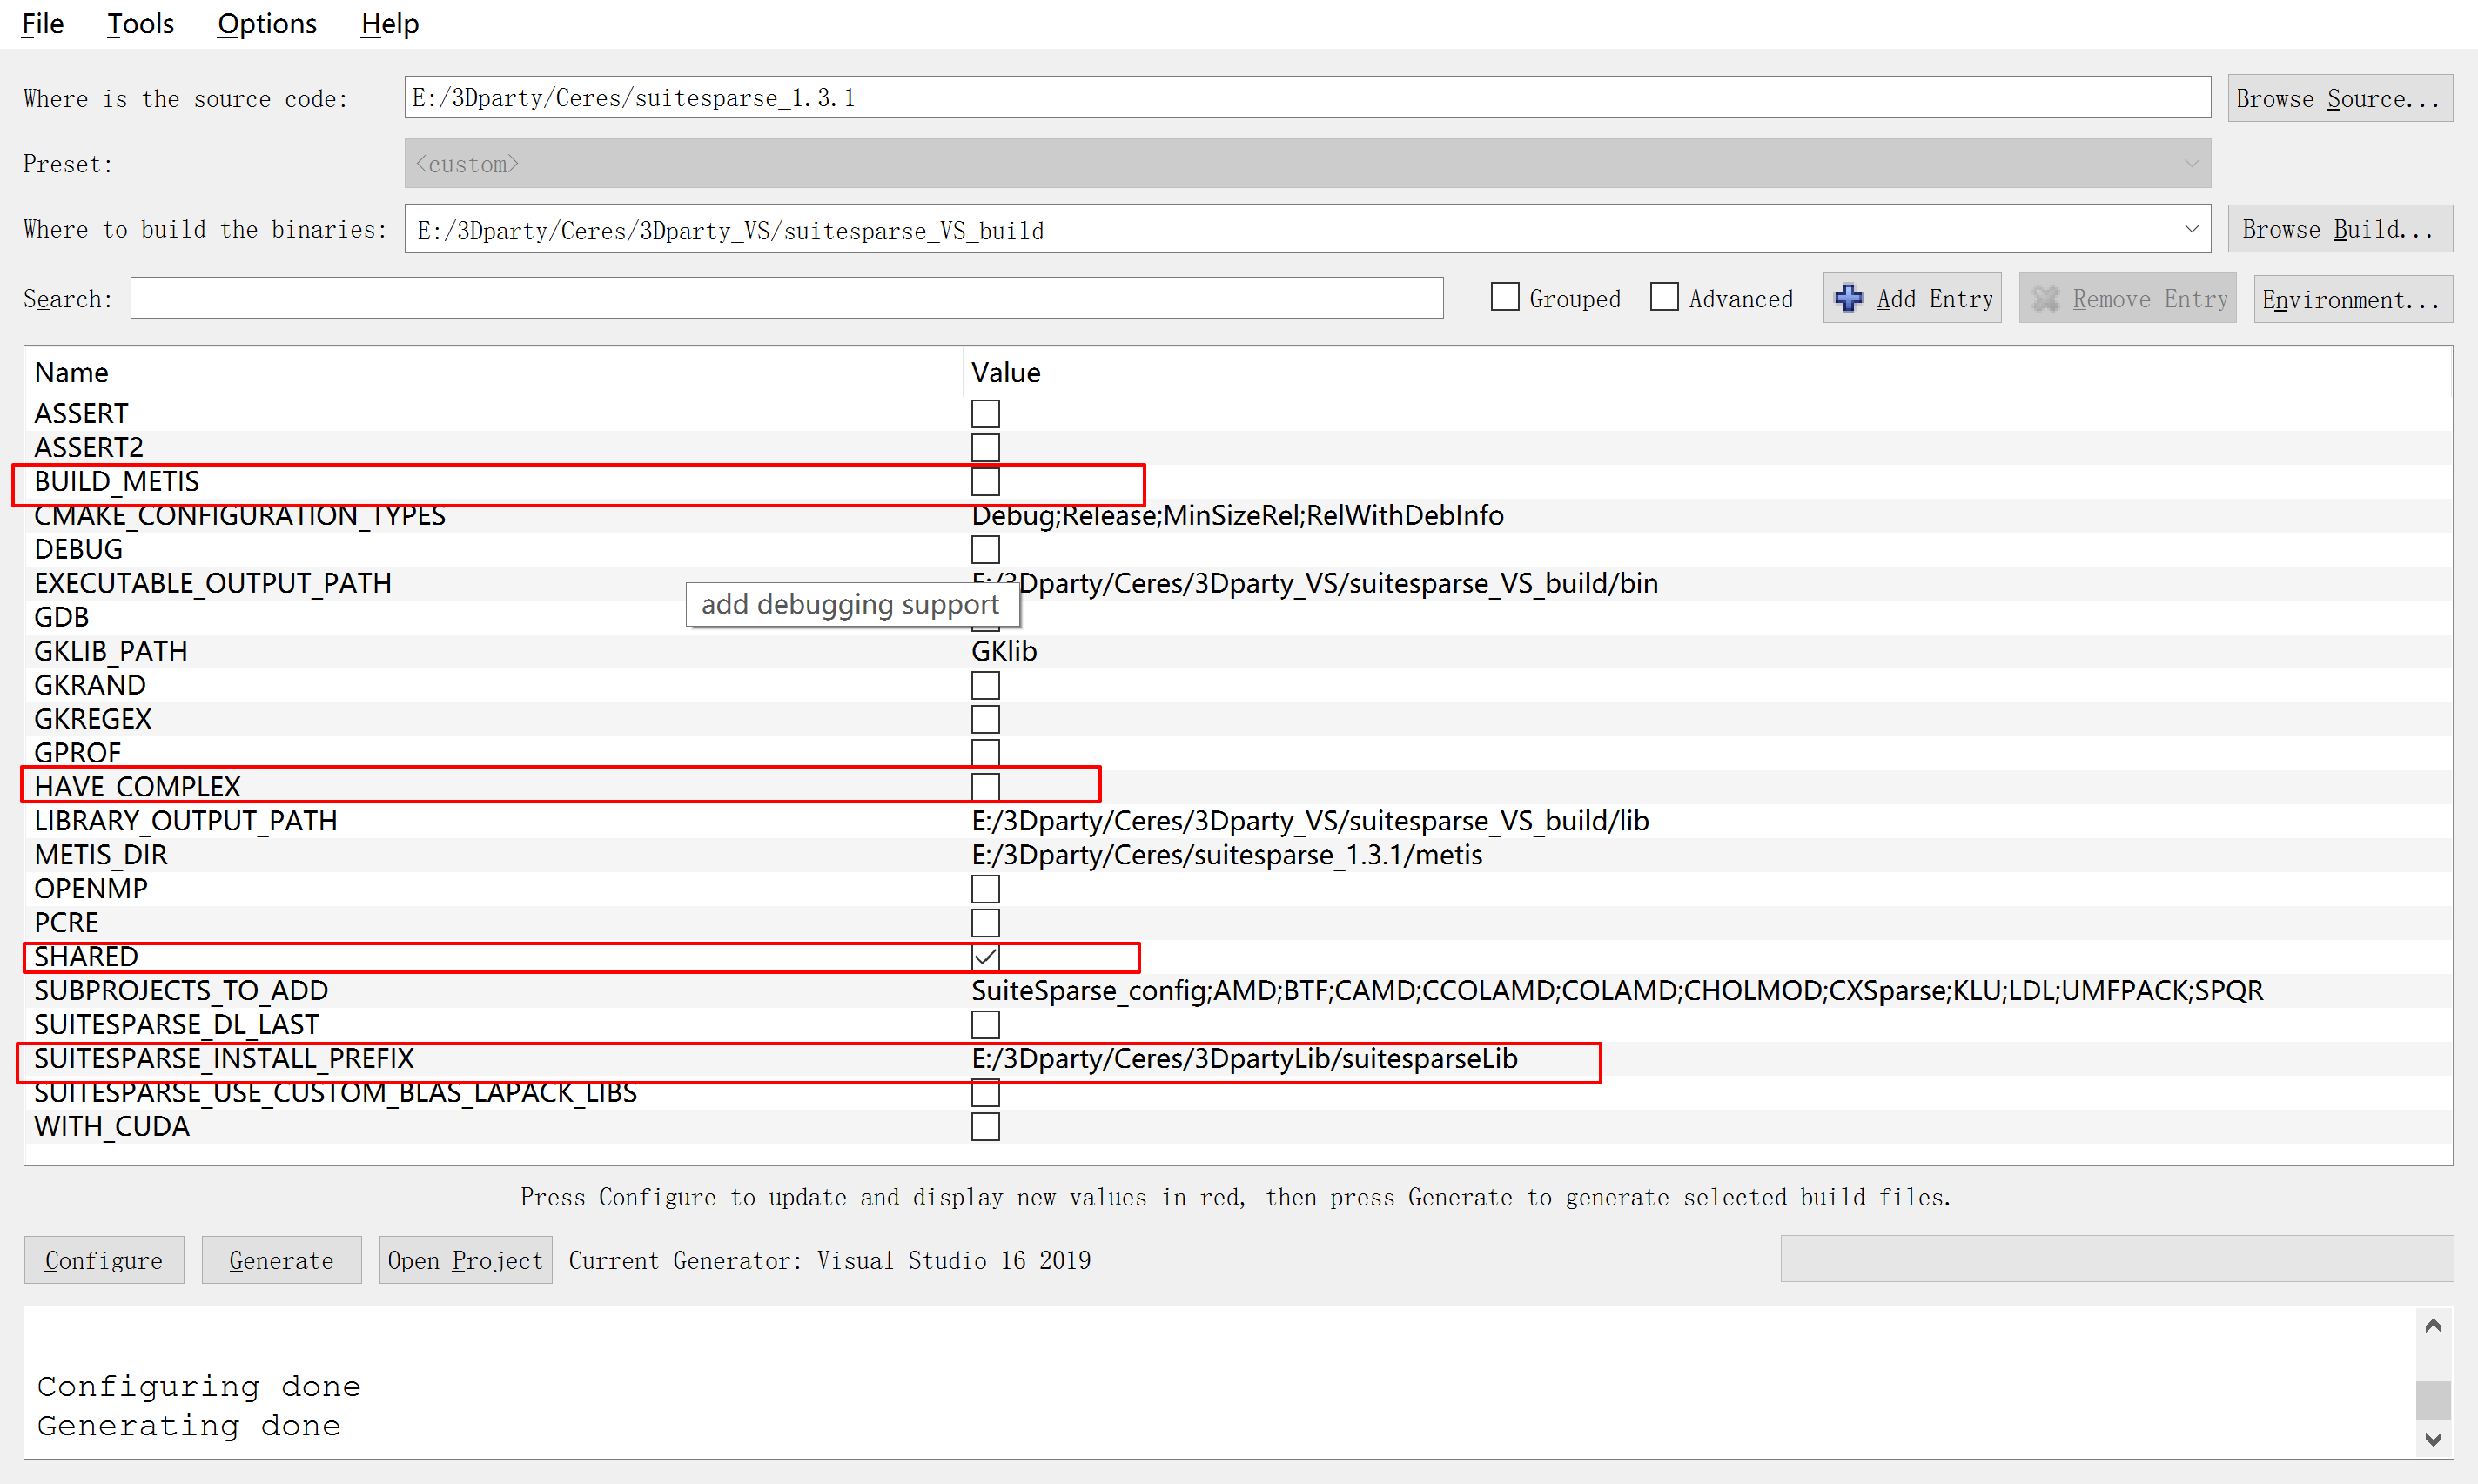Open the Tools menu
This screenshot has width=2478, height=1484.
(140, 24)
